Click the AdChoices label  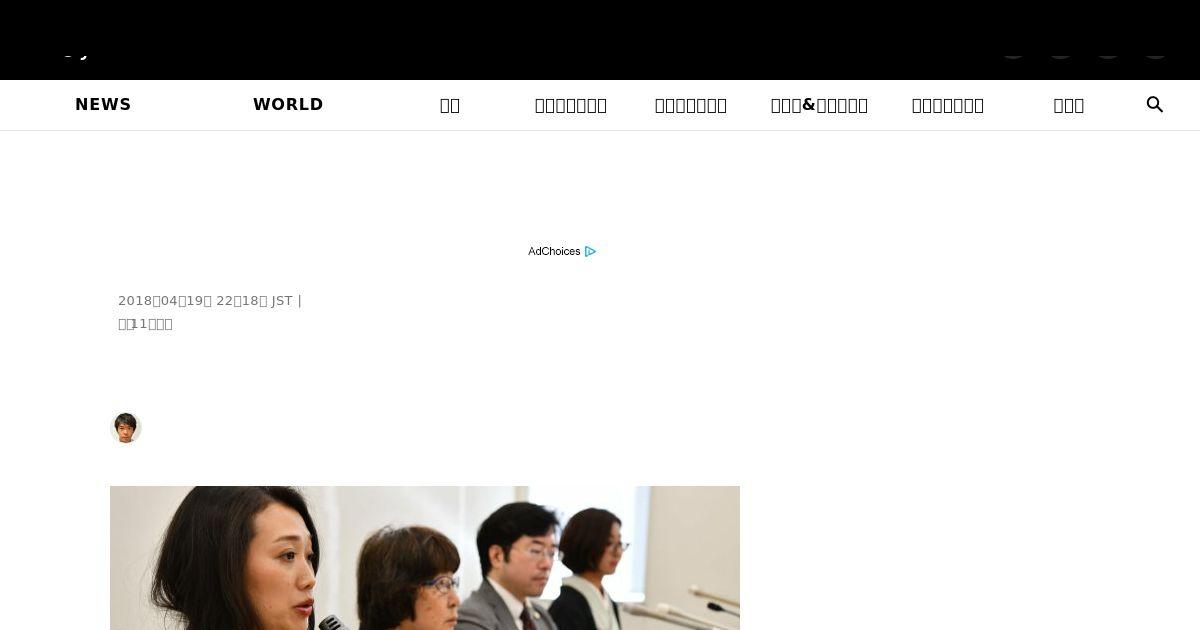point(554,252)
